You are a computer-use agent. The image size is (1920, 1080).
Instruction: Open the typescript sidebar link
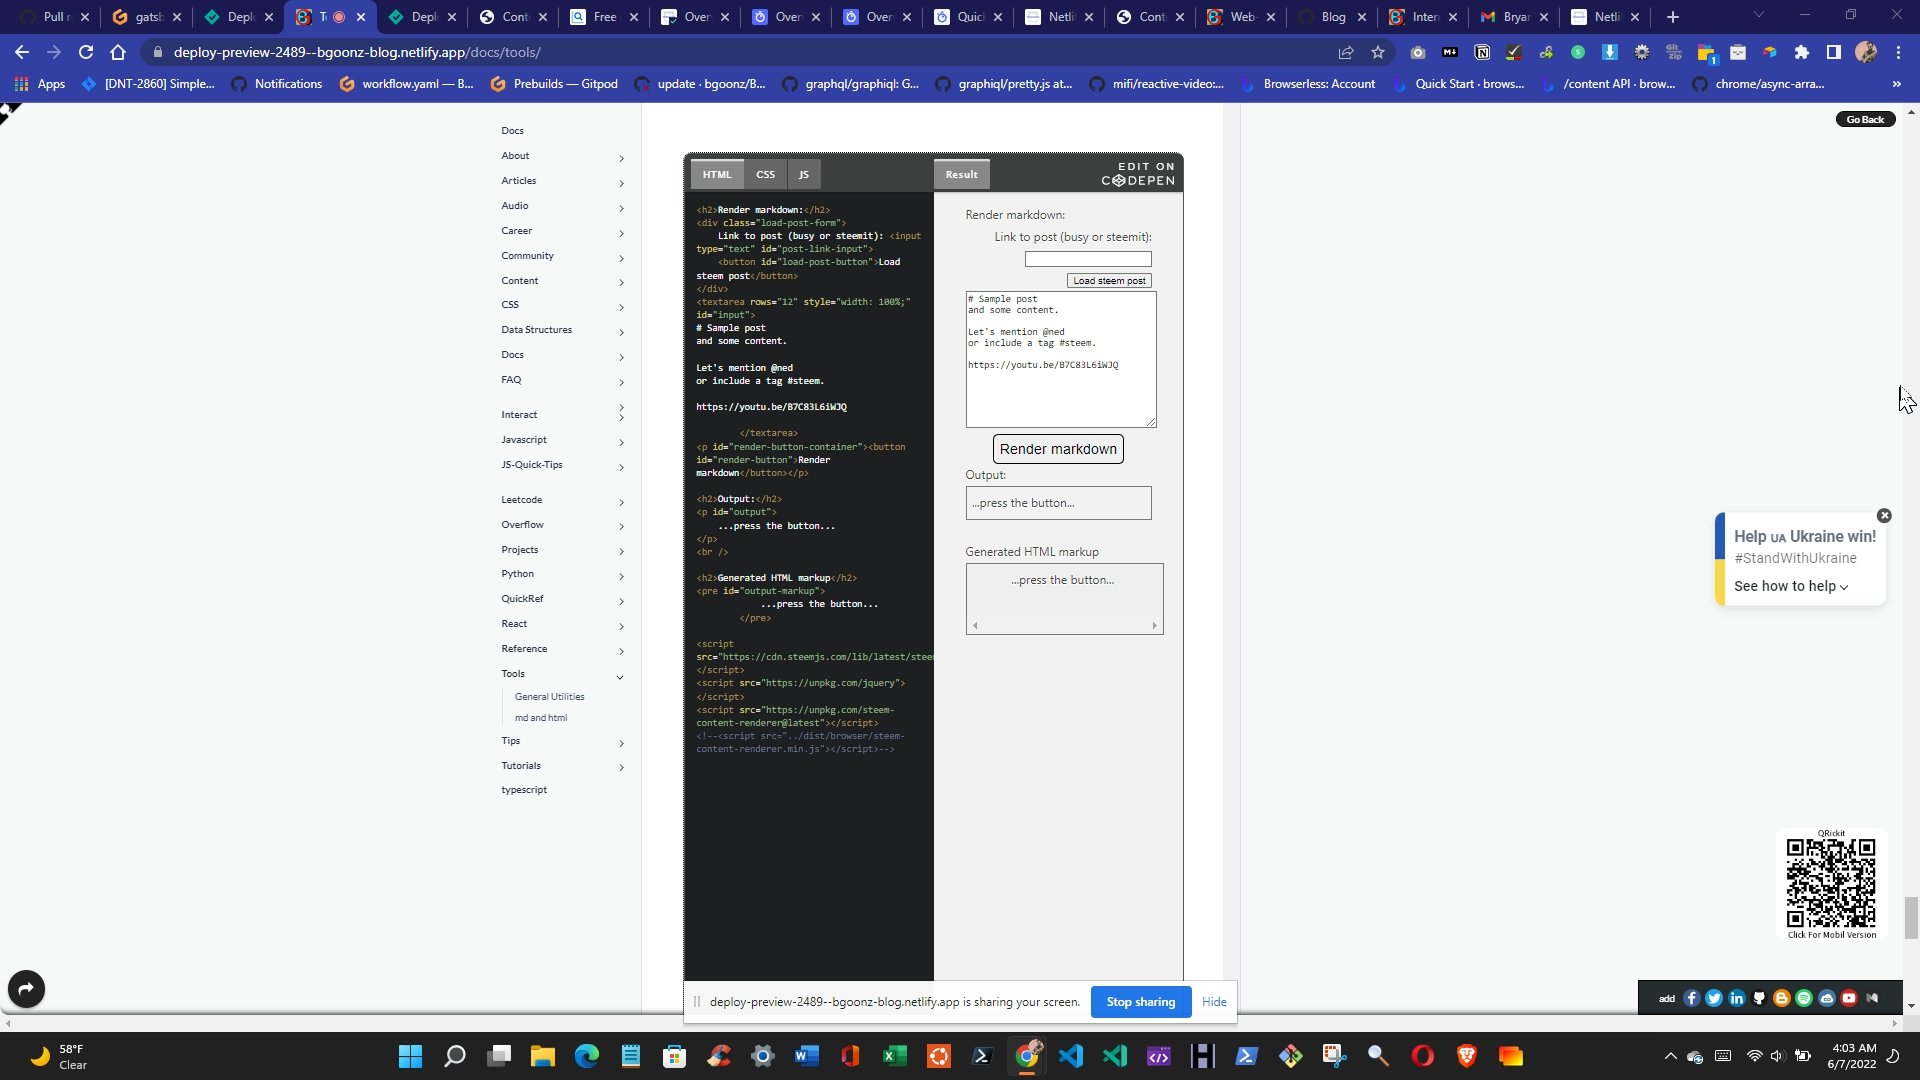(524, 790)
